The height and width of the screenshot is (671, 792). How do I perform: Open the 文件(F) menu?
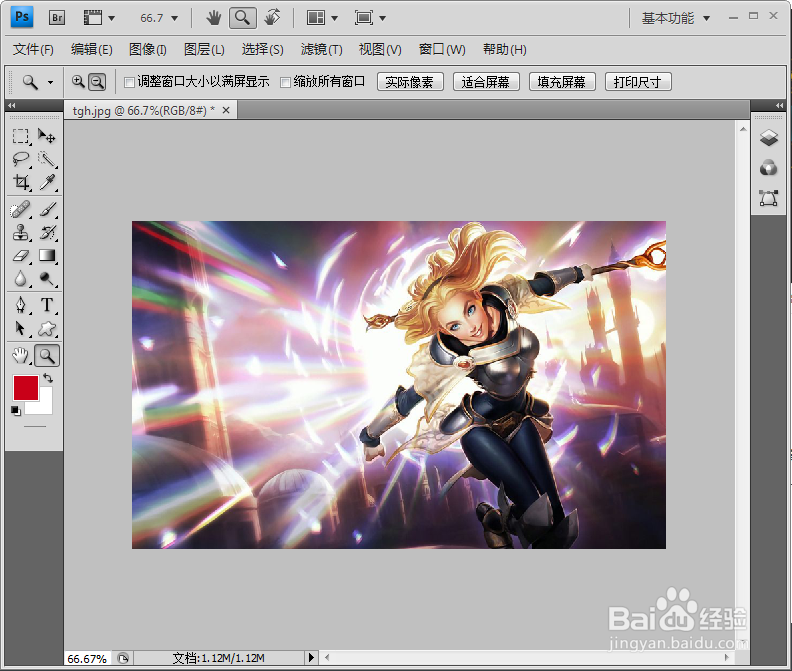[x=33, y=50]
